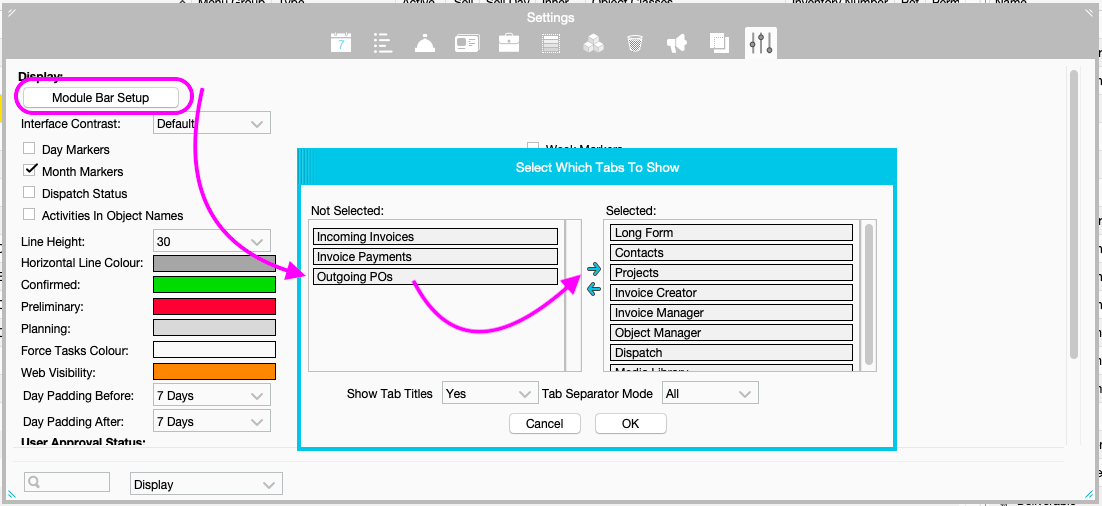Viewport: 1102px width, 506px height.
Task: Select Contacts in Selected list
Action: [732, 252]
